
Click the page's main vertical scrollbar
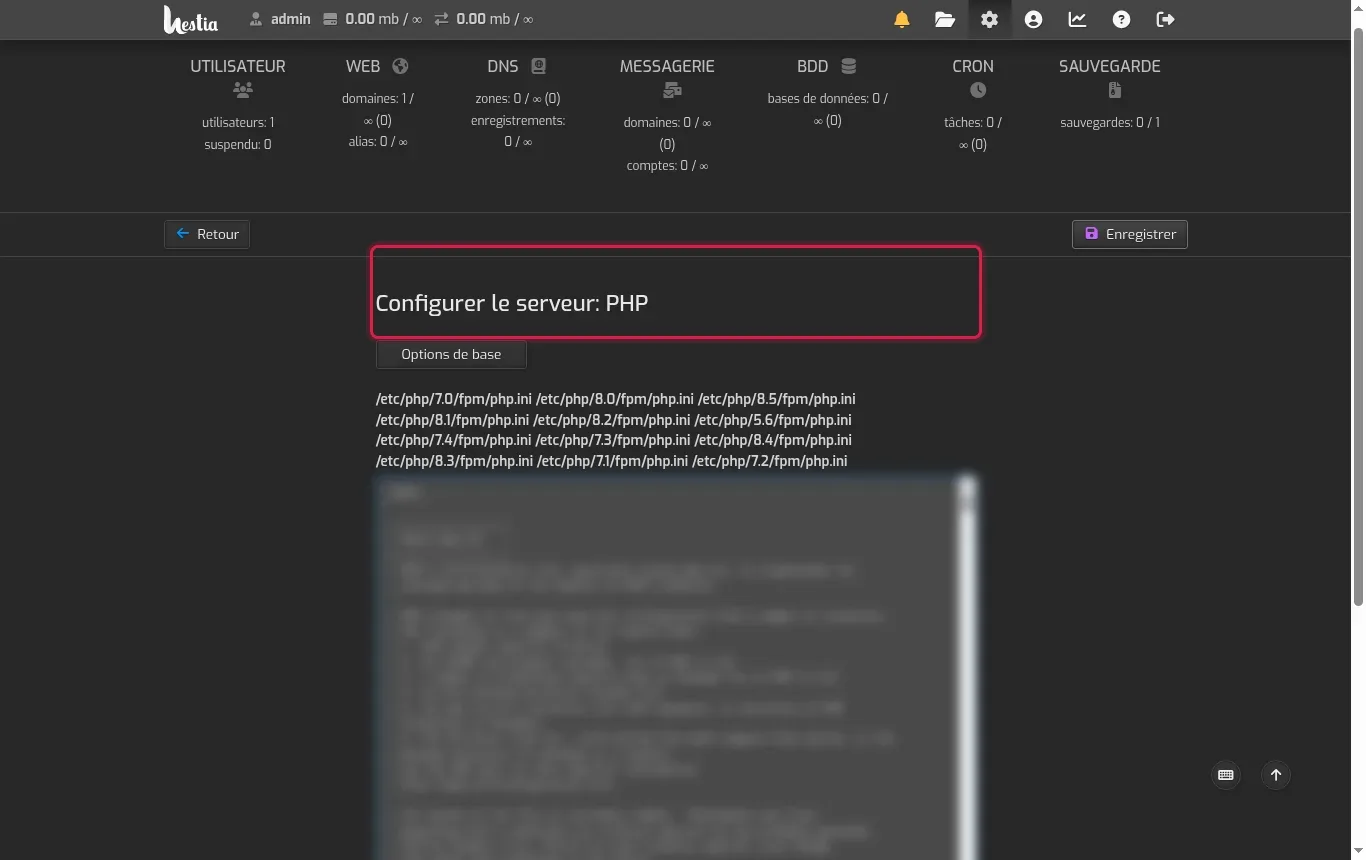point(1358,316)
